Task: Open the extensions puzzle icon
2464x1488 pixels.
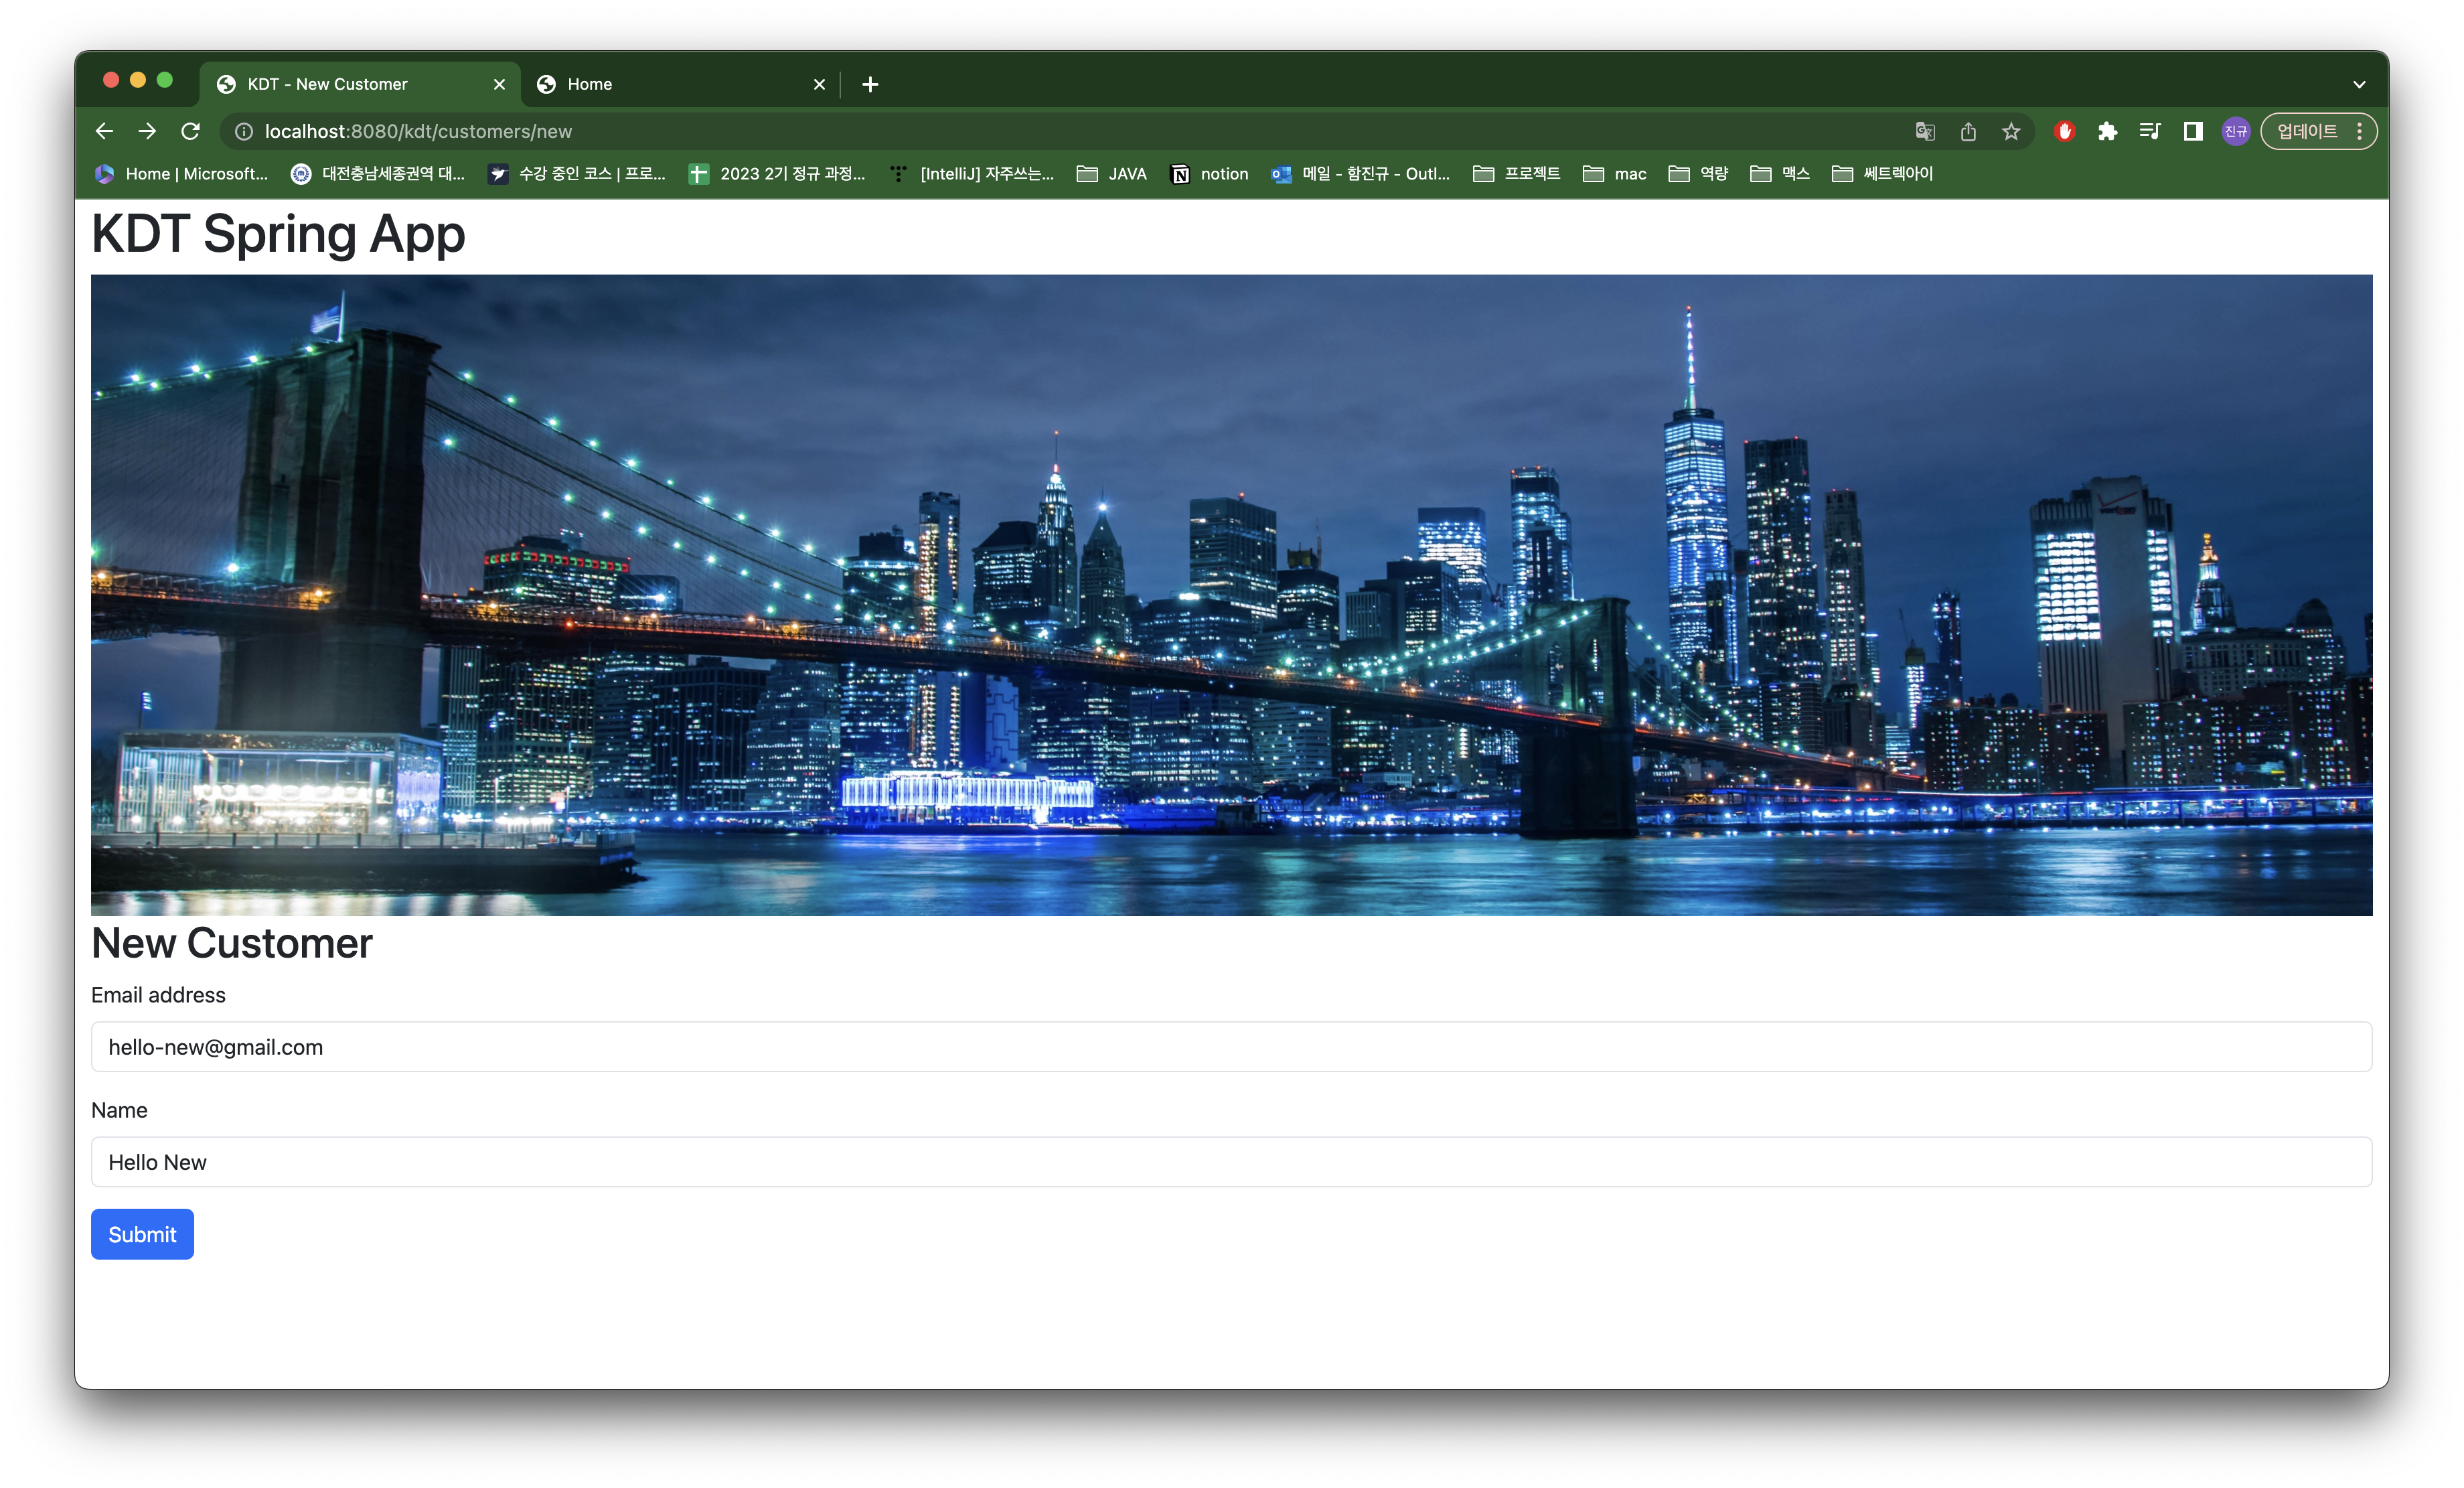Action: [2107, 131]
